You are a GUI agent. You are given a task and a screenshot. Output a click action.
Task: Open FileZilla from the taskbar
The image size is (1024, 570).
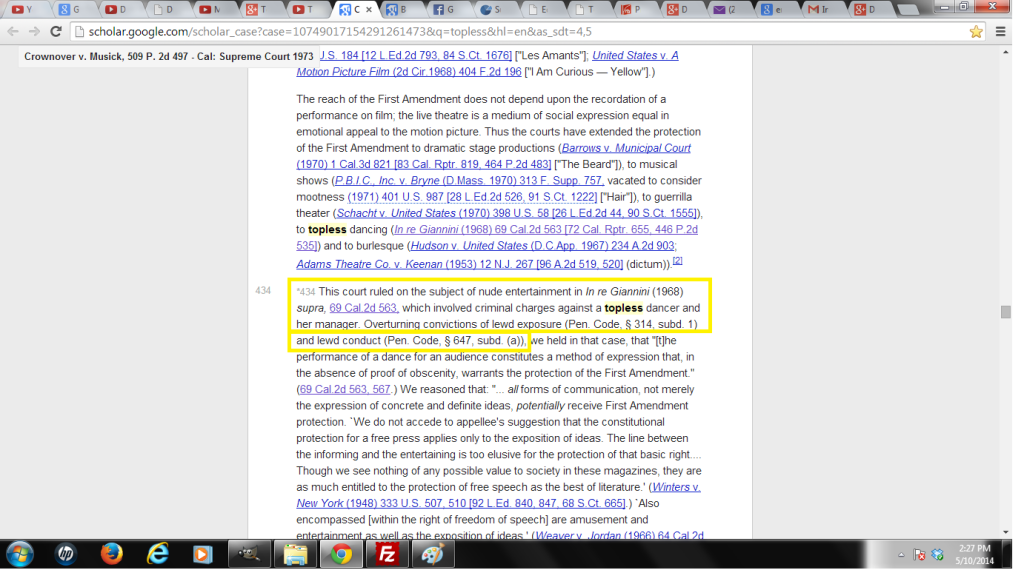(x=387, y=554)
